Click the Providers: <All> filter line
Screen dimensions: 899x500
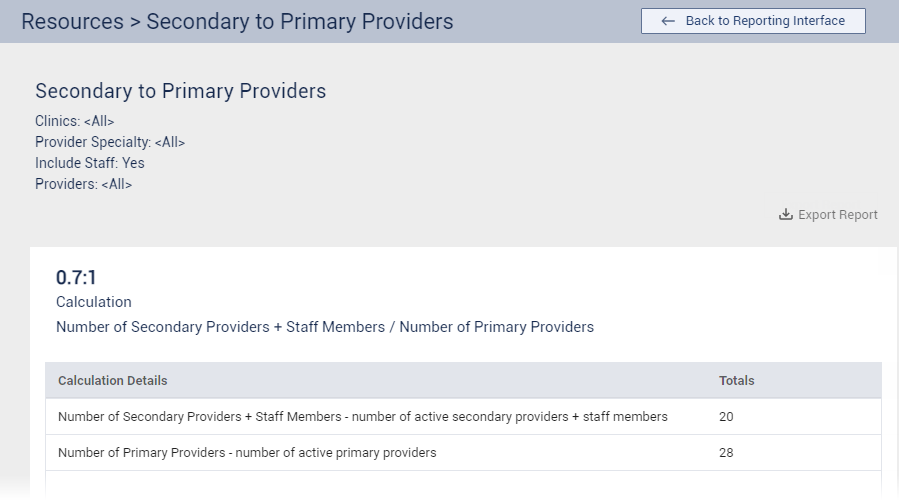(83, 184)
